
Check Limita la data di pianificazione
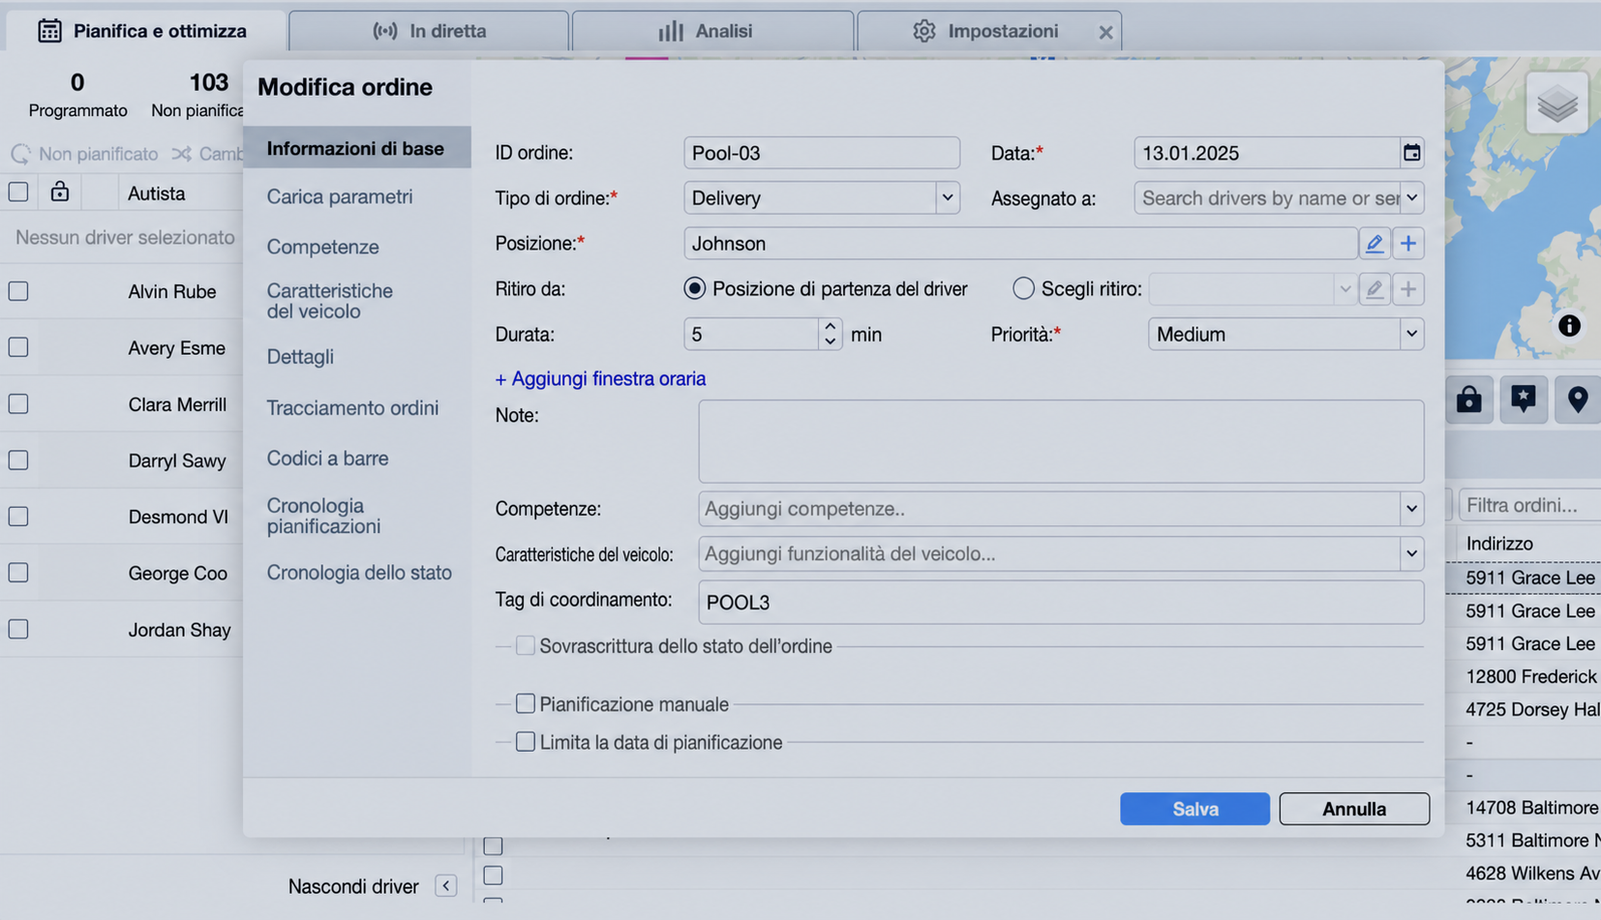tap(525, 742)
